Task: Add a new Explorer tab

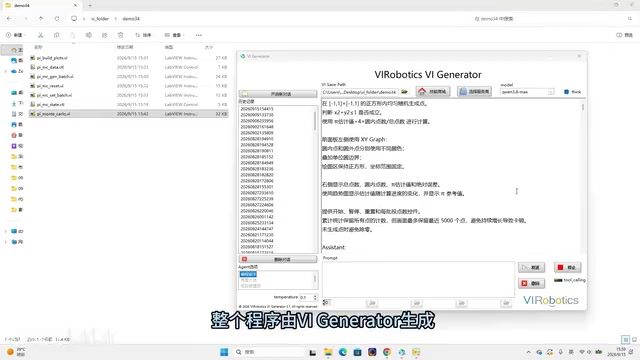Action: pyautogui.click(x=90, y=6)
